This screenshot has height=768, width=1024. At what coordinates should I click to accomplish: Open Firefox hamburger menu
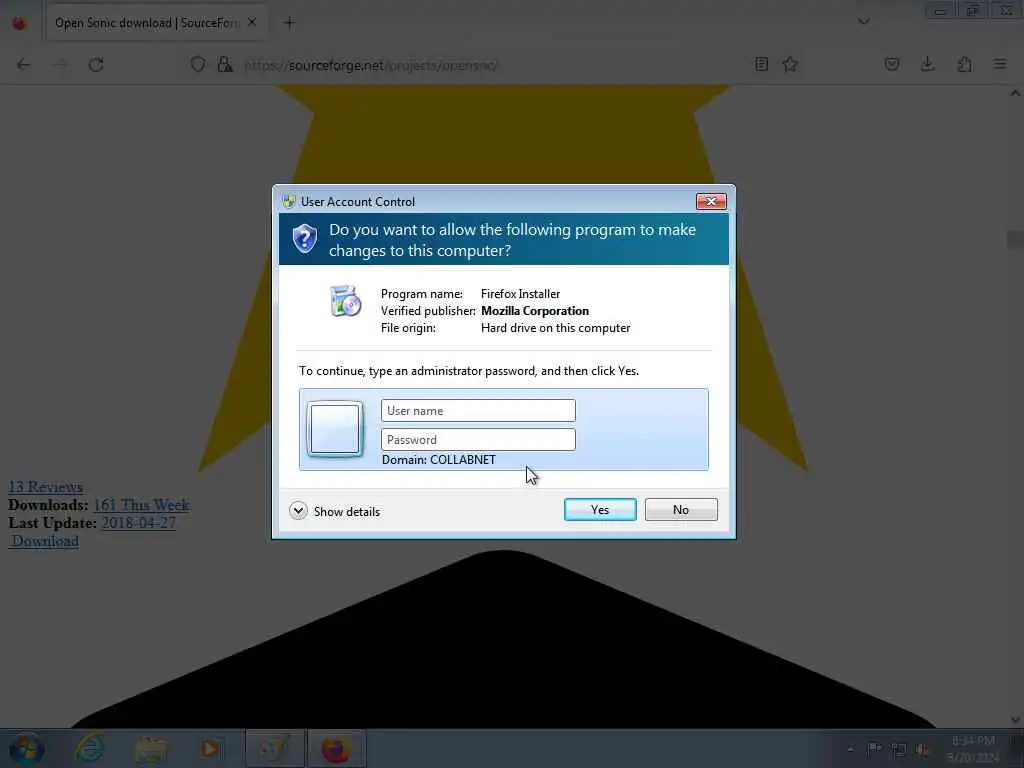coord(1000,64)
